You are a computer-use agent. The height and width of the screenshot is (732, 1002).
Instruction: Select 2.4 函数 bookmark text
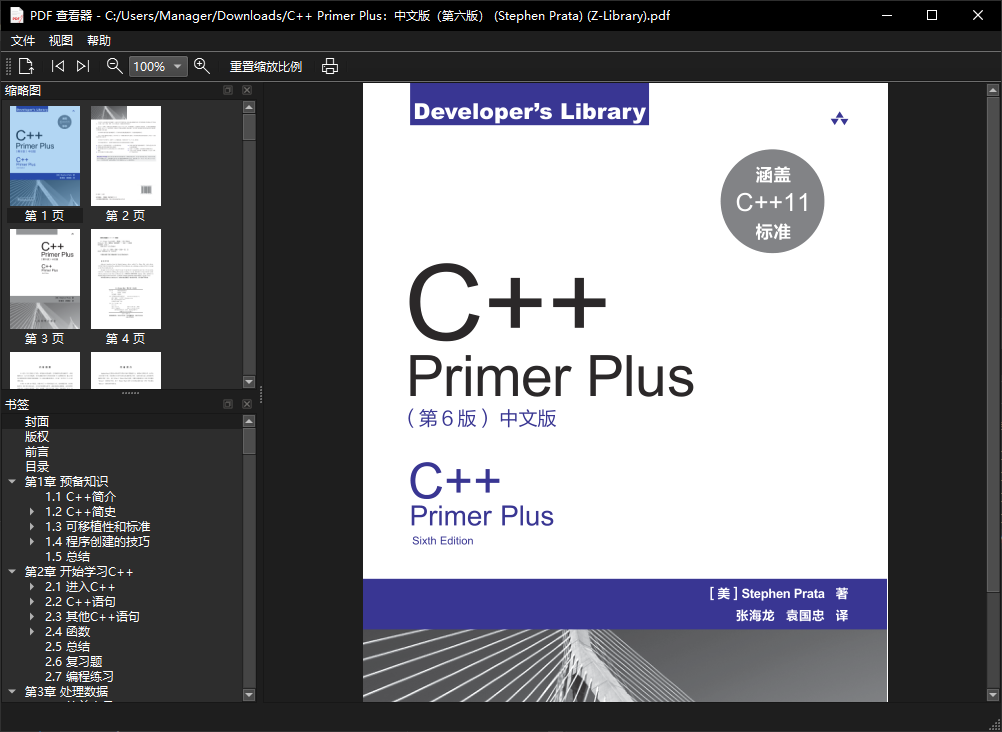coord(68,632)
